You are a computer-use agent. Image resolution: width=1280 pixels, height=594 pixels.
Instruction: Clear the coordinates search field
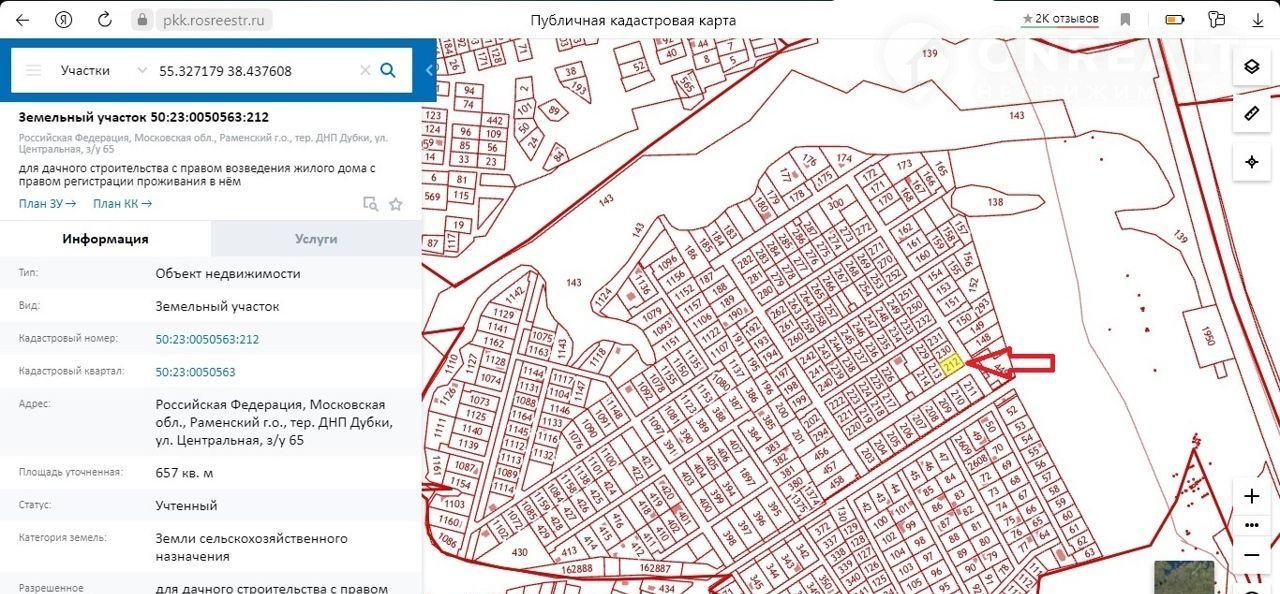click(x=365, y=71)
